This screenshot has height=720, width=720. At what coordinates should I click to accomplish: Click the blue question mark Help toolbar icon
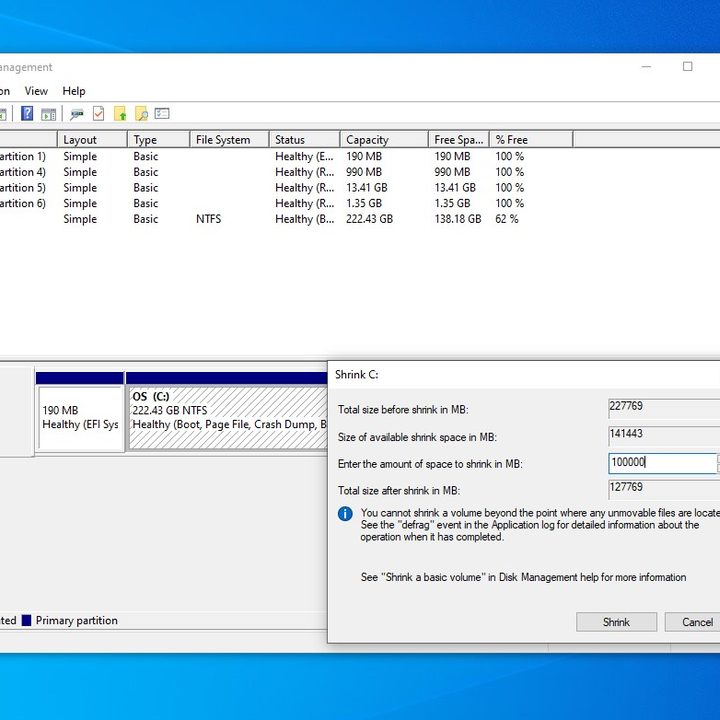(x=27, y=113)
